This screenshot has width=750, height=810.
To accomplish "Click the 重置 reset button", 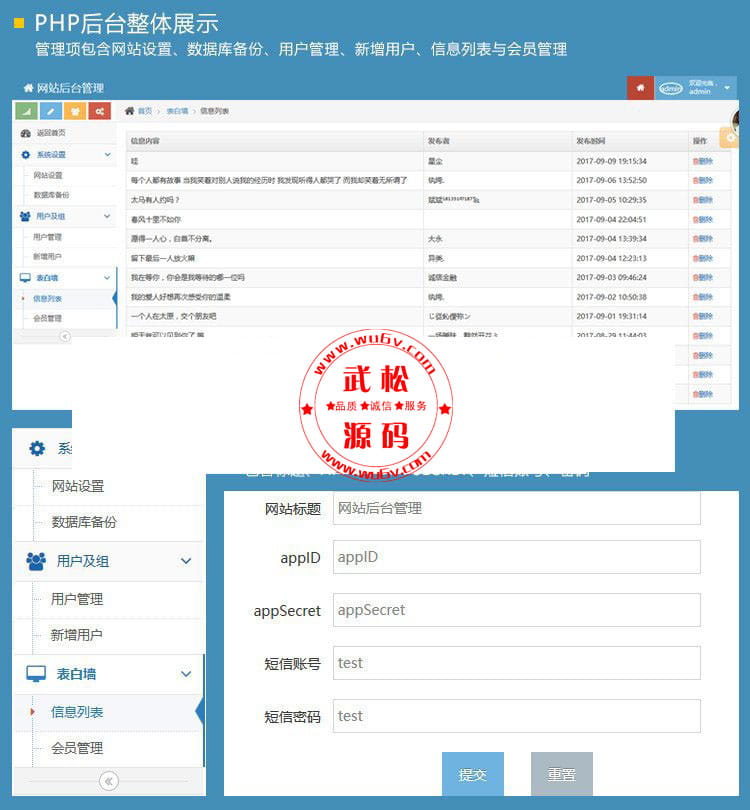I will pyautogui.click(x=561, y=774).
